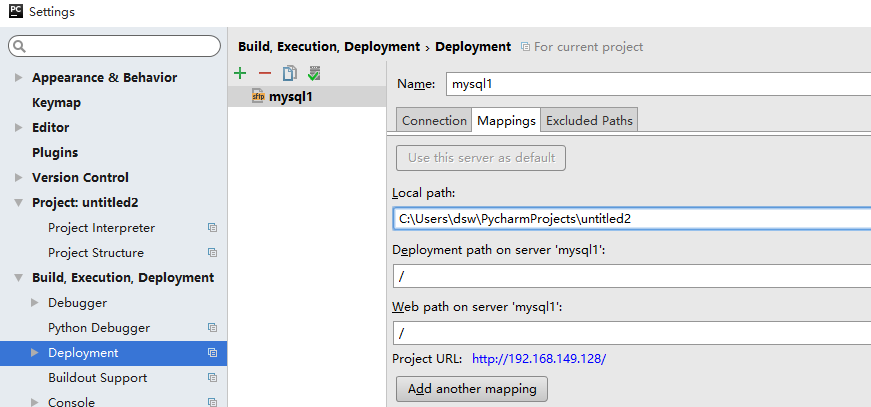
Task: Click the 'Deployment' breadcrumb title
Action: coord(473,47)
